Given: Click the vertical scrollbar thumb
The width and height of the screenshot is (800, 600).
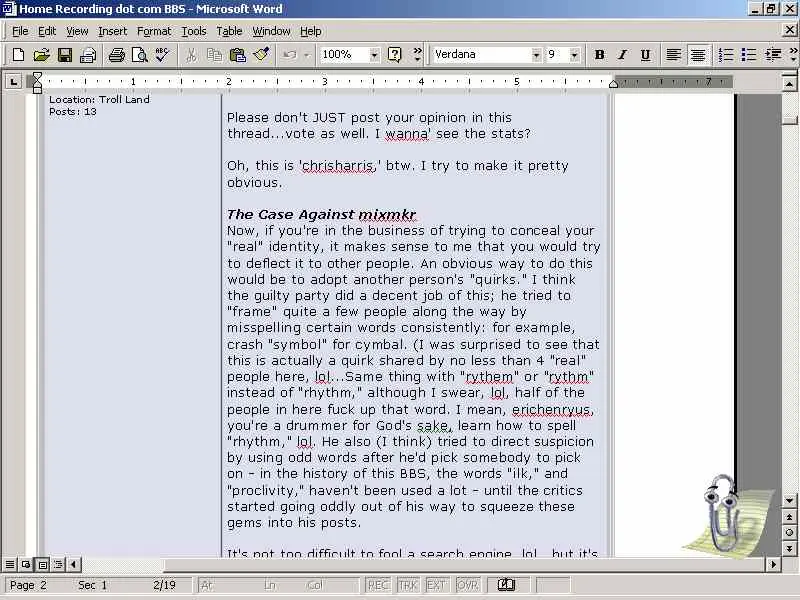Looking at the screenshot, I should [x=789, y=120].
